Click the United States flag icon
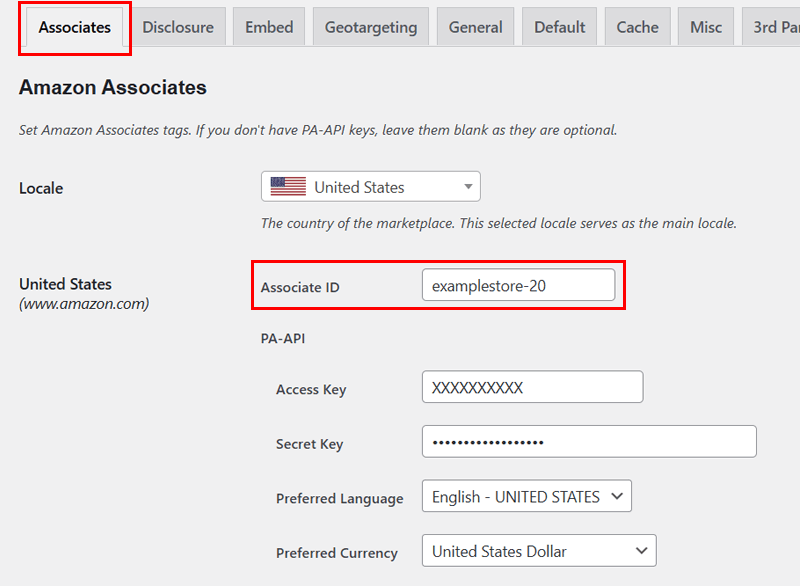 click(x=288, y=187)
